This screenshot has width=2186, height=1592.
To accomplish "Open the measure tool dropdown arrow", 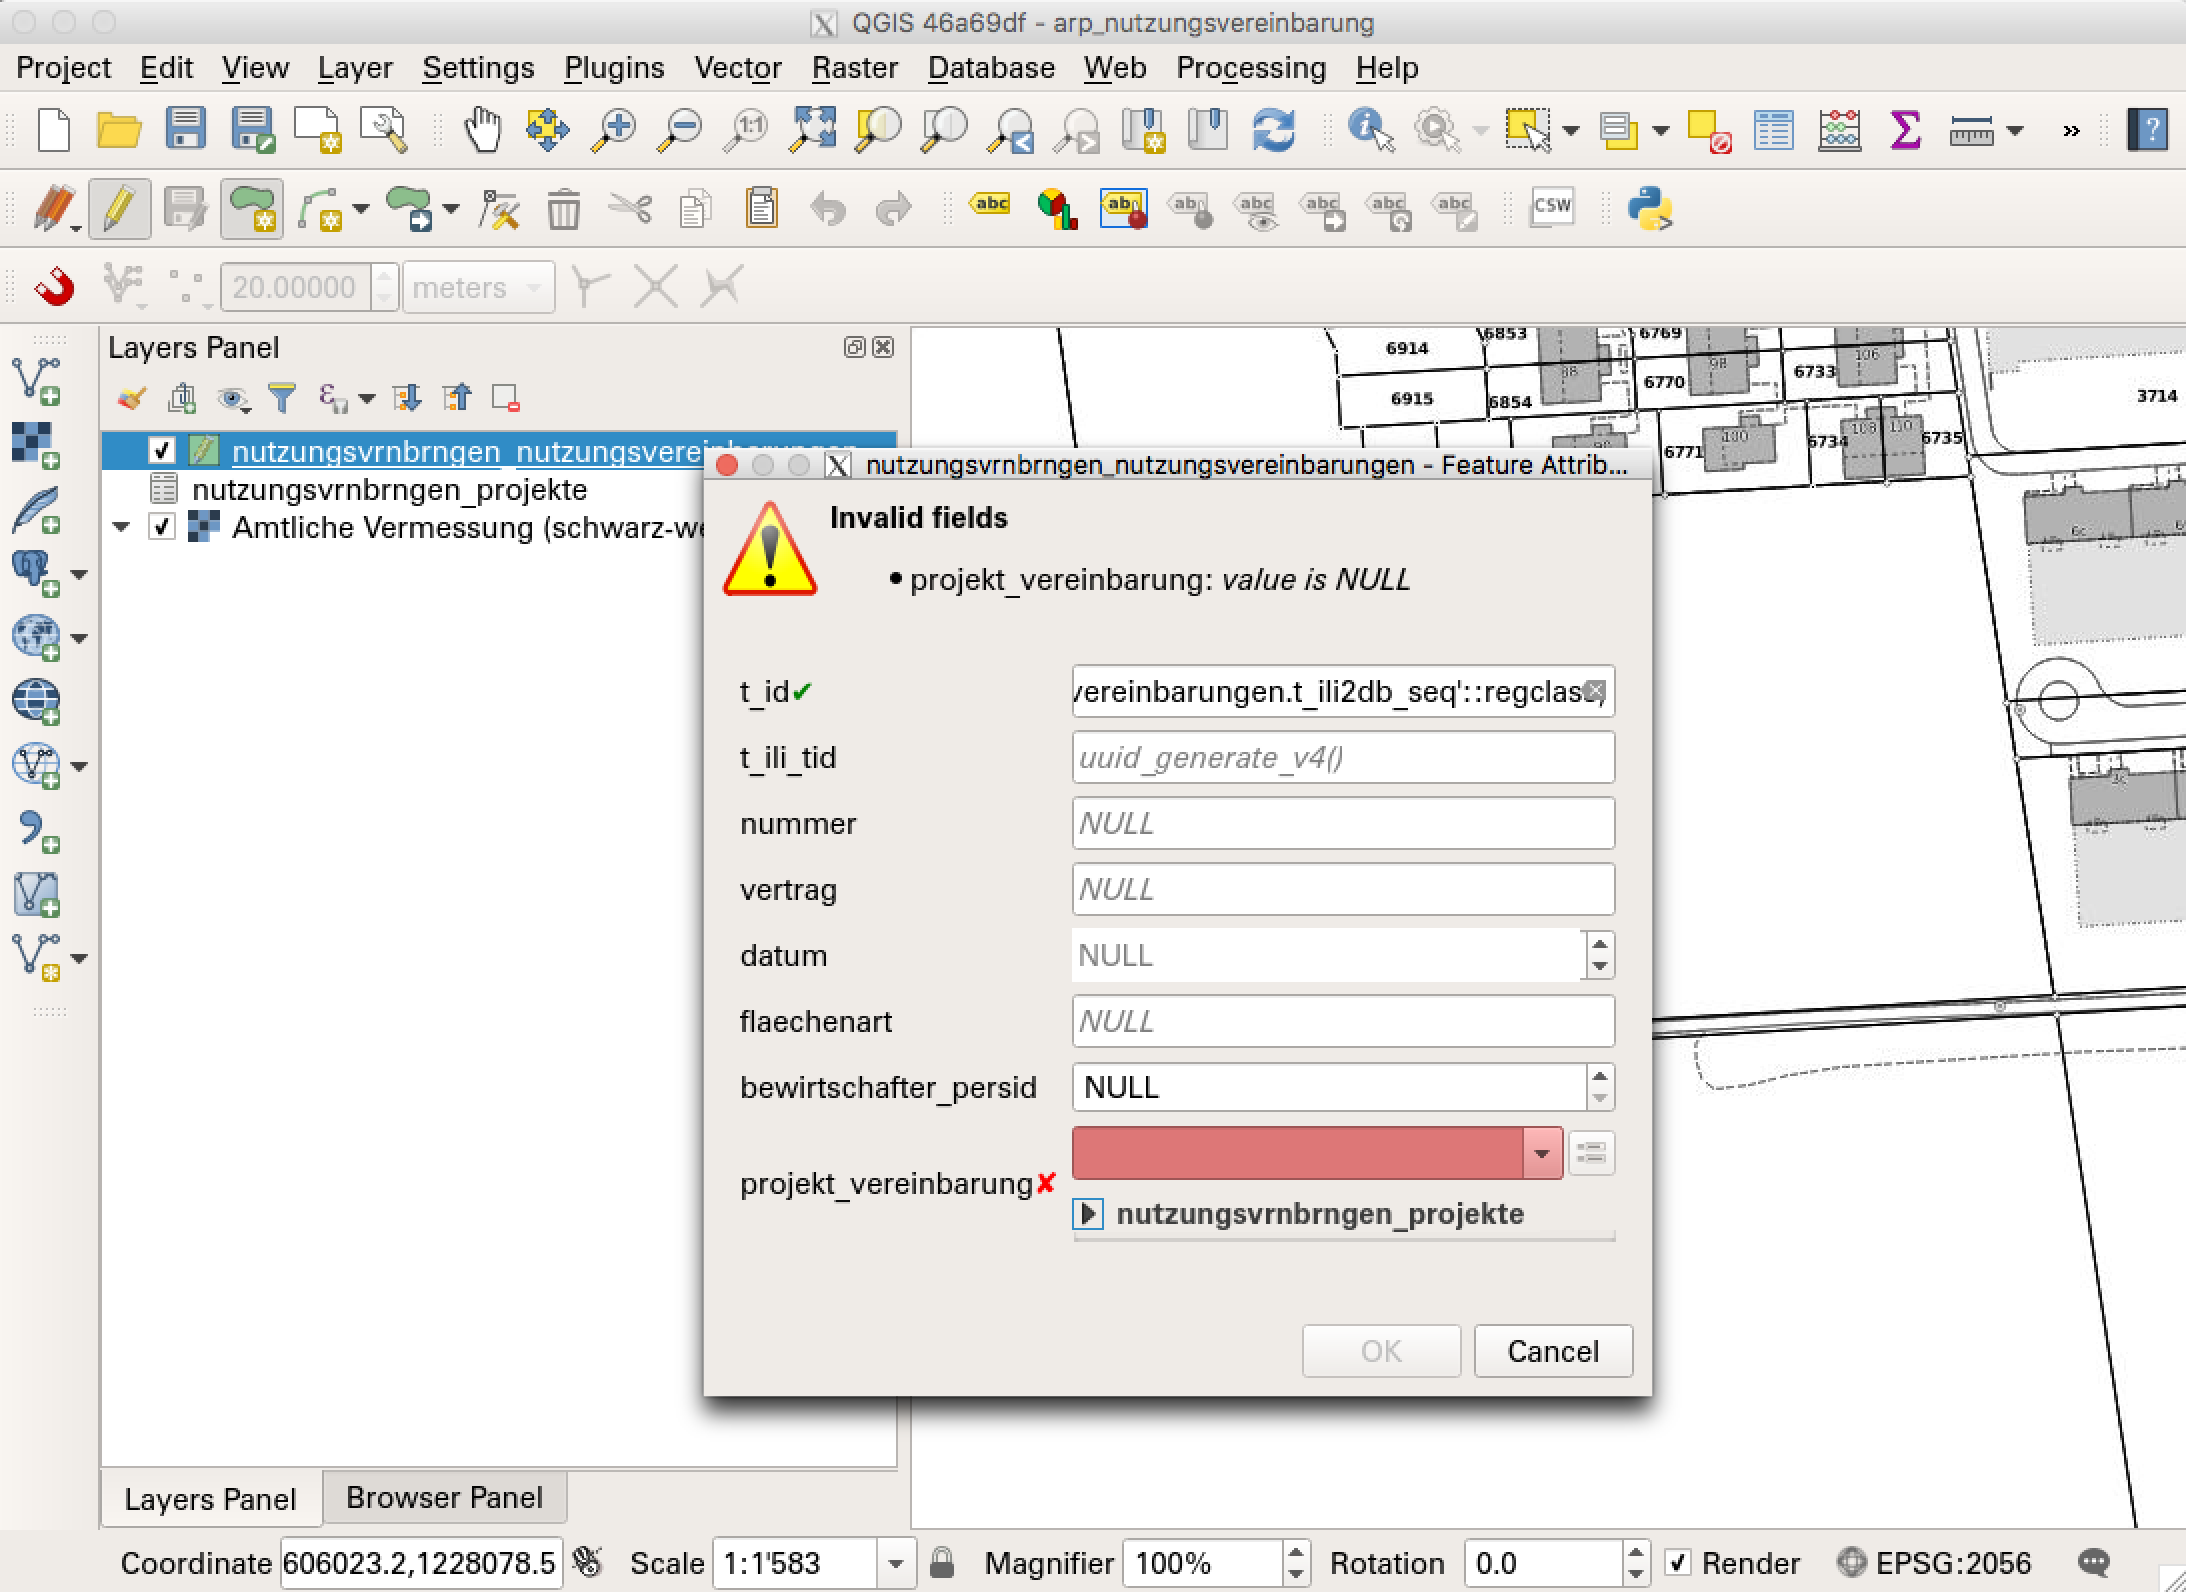I will coord(2015,131).
